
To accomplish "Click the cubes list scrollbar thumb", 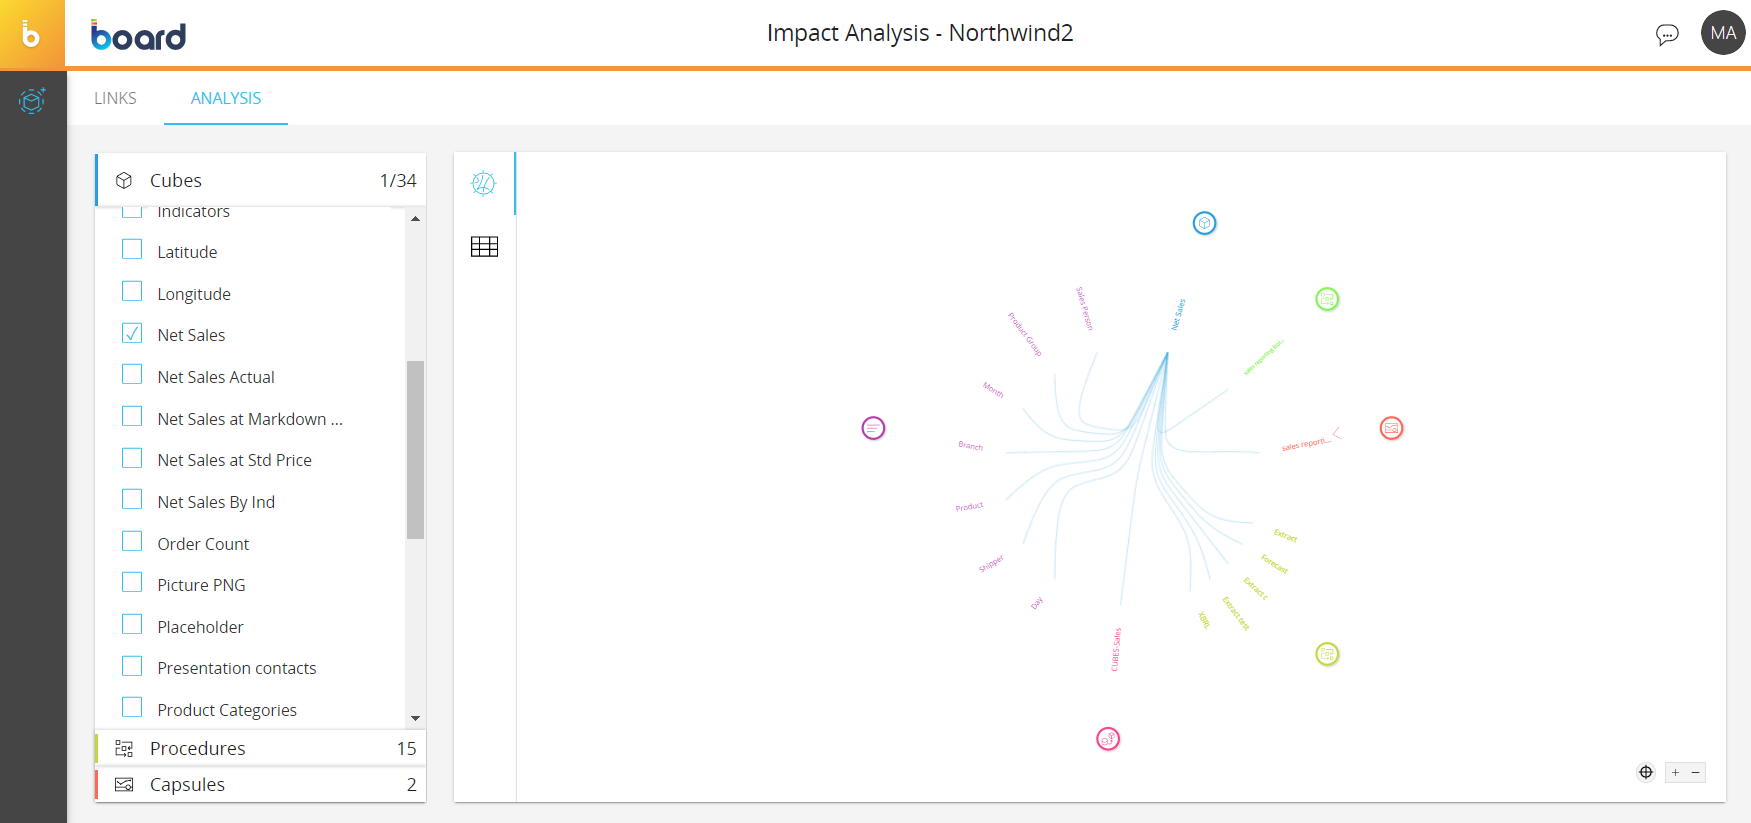I will point(415,450).
